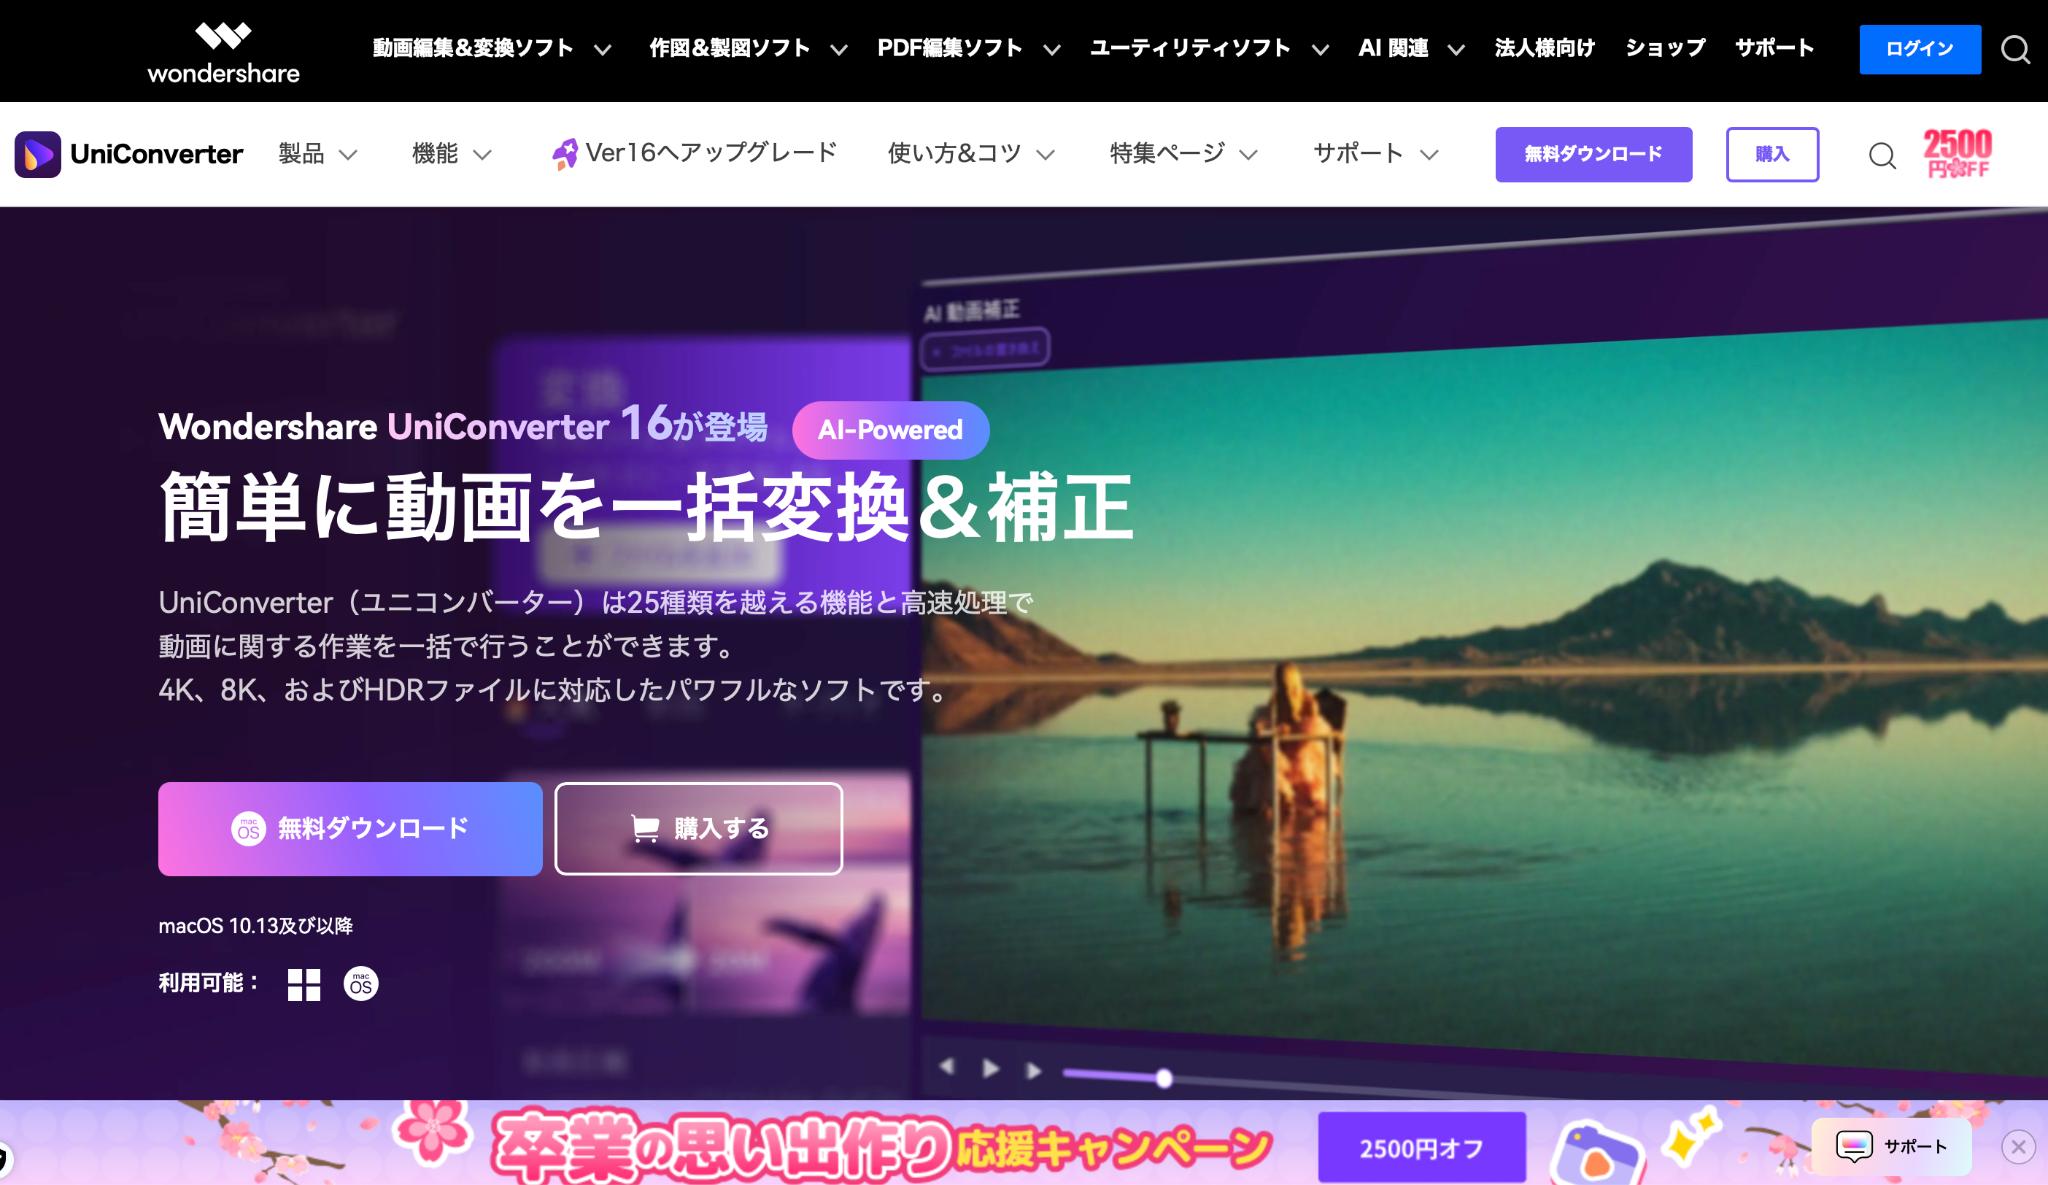This screenshot has height=1185, width=2048.
Task: Open the search icon in black header
Action: click(x=2015, y=49)
